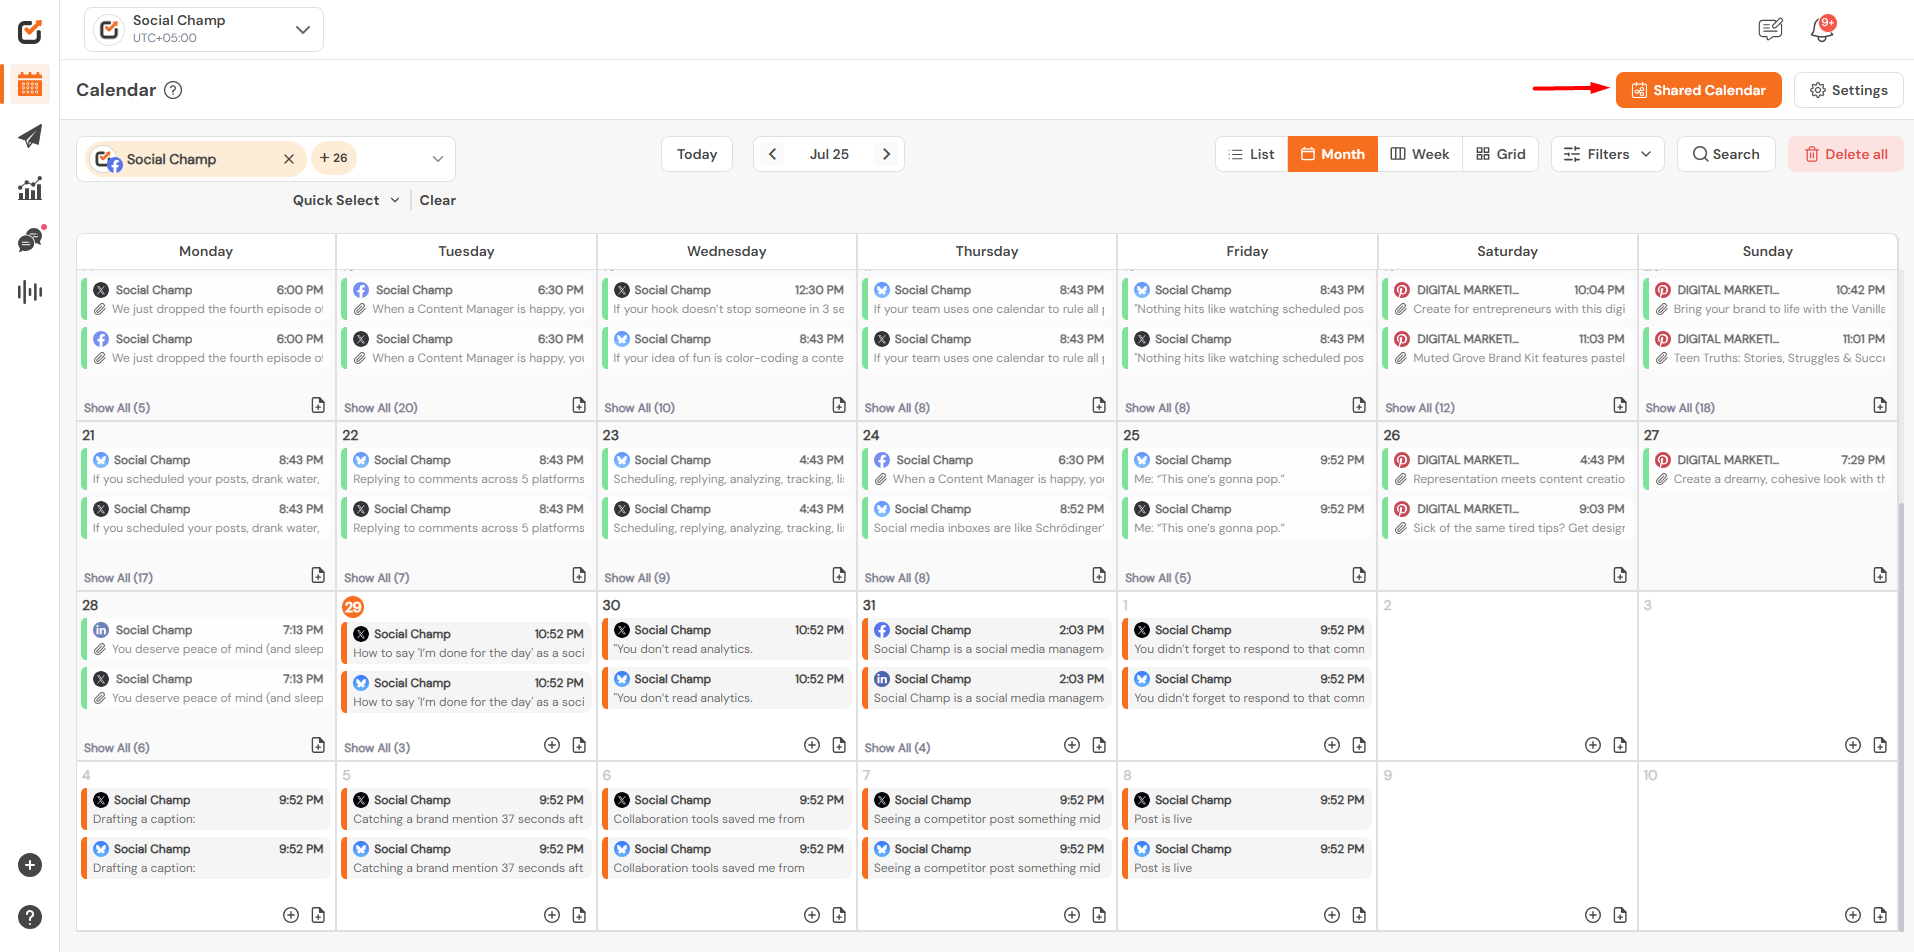Open the messages feedback icon in header
The height and width of the screenshot is (952, 1914).
pos(1770,30)
